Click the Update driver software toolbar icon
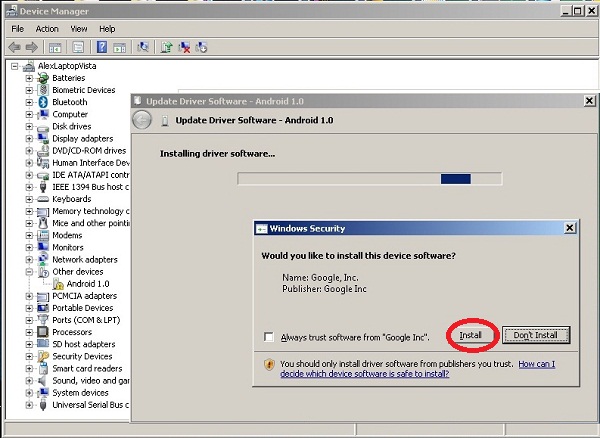600x438 pixels. 166,47
